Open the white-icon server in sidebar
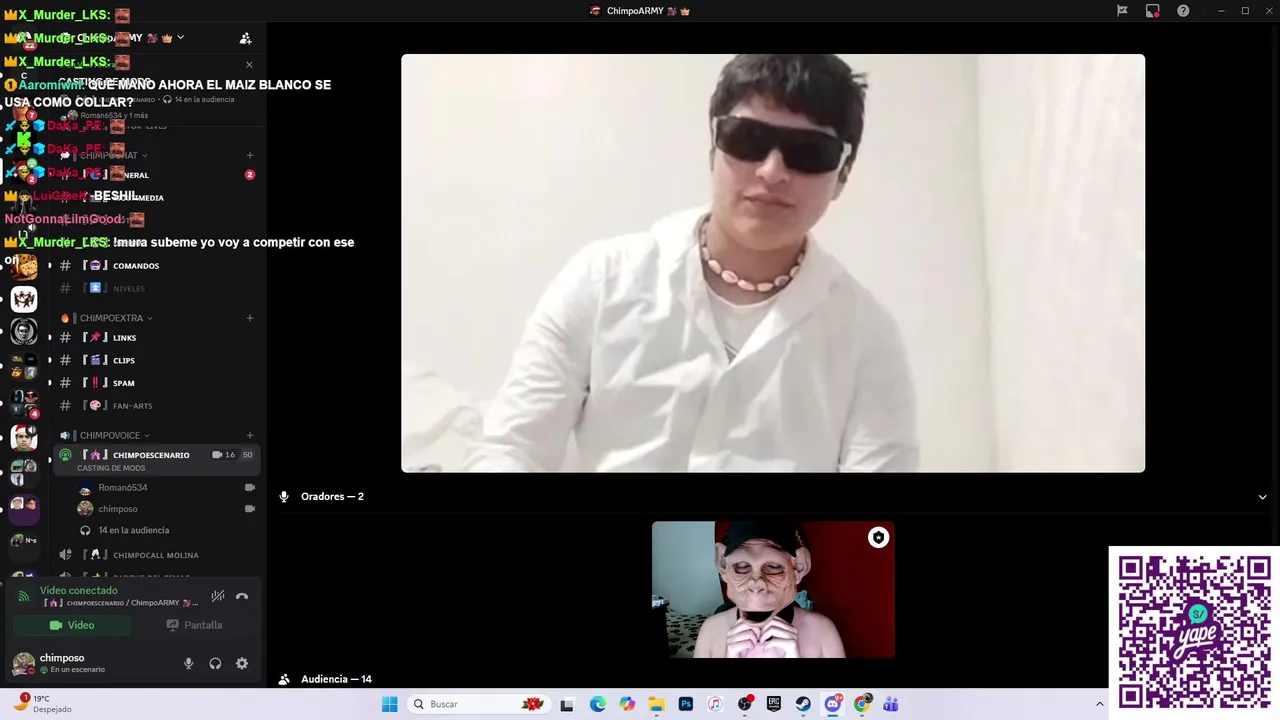The height and width of the screenshot is (720, 1280). coord(24,299)
